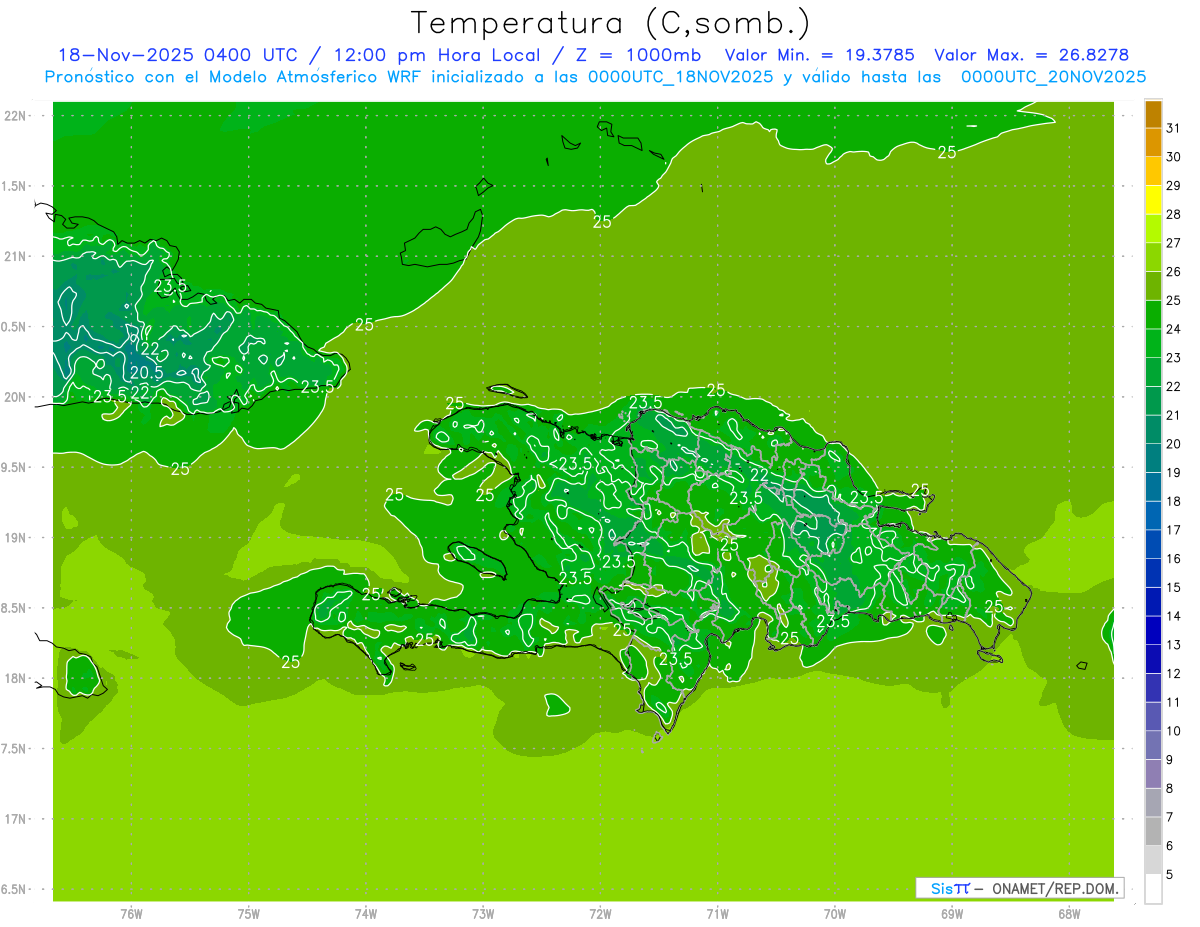Select the Valor Max. = 26.8278 text
The width and height of the screenshot is (1200, 927).
[x=1031, y=55]
